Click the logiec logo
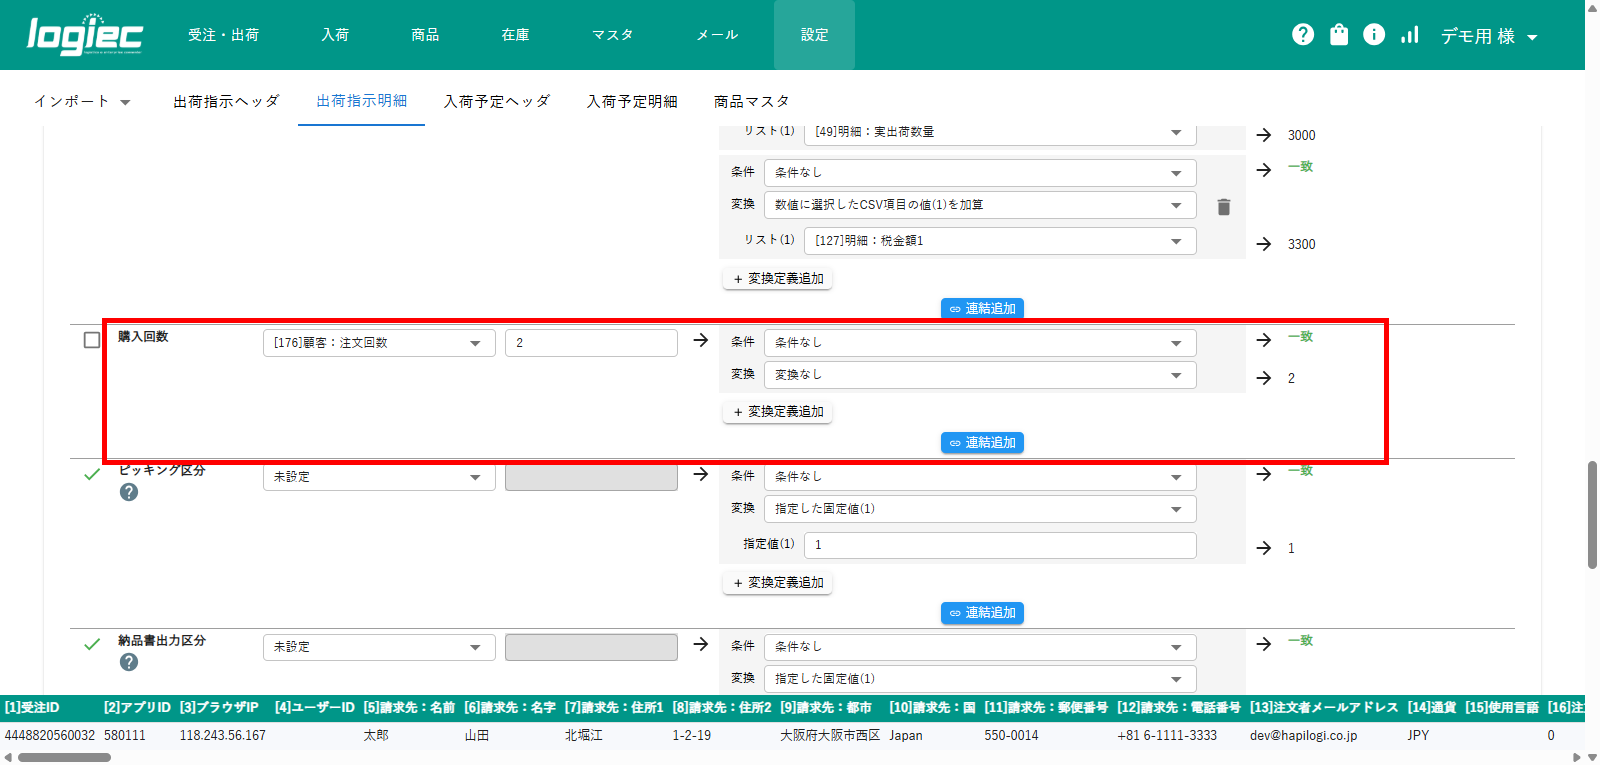The width and height of the screenshot is (1600, 765). [x=85, y=35]
